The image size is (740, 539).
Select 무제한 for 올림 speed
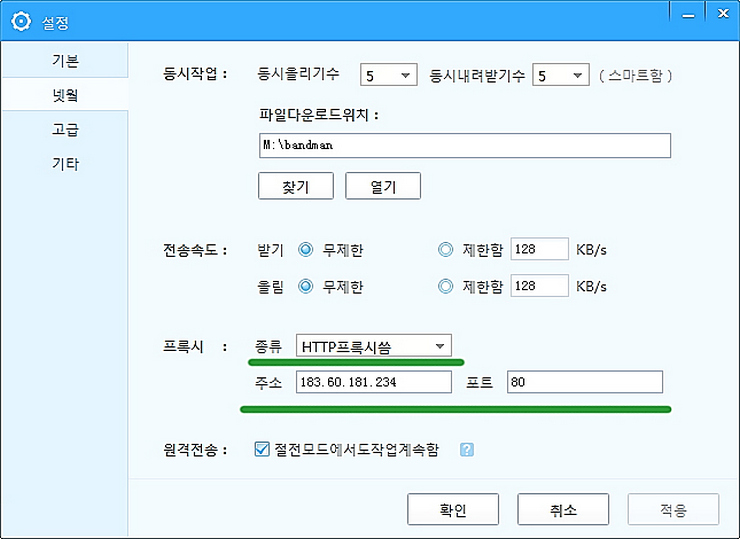tap(305, 286)
